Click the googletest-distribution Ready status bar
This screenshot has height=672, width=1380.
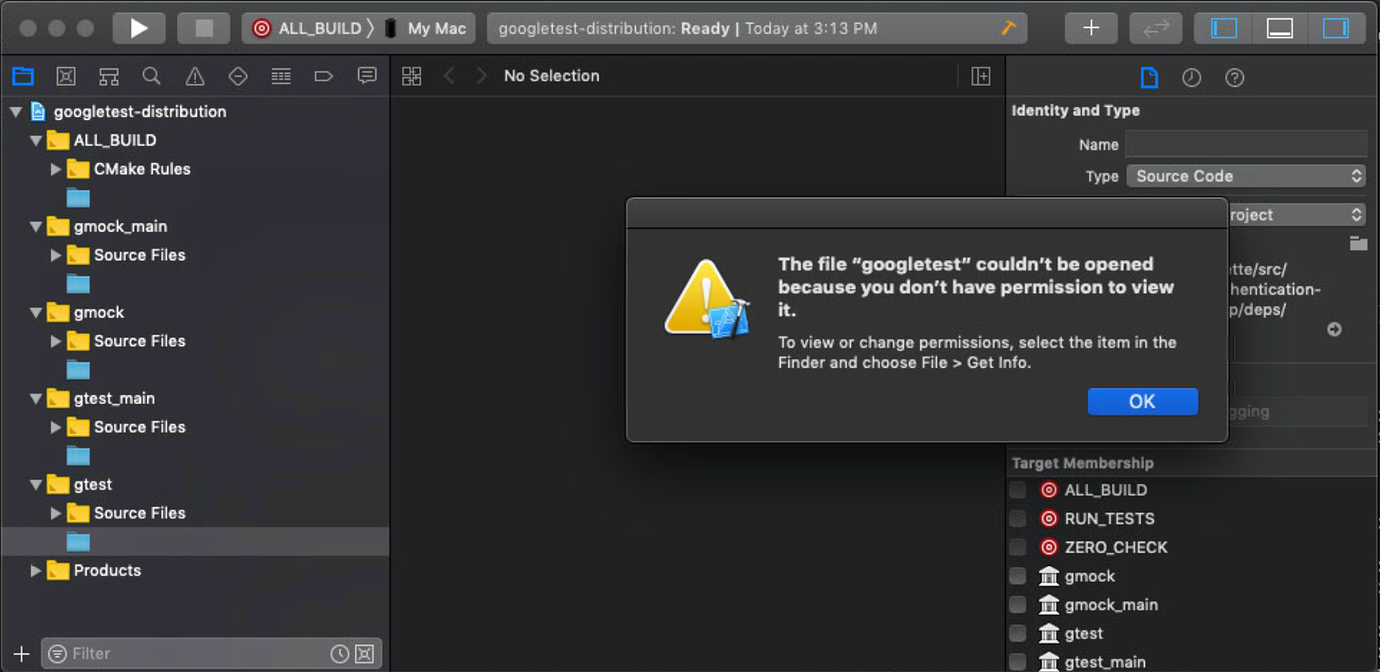[x=757, y=28]
